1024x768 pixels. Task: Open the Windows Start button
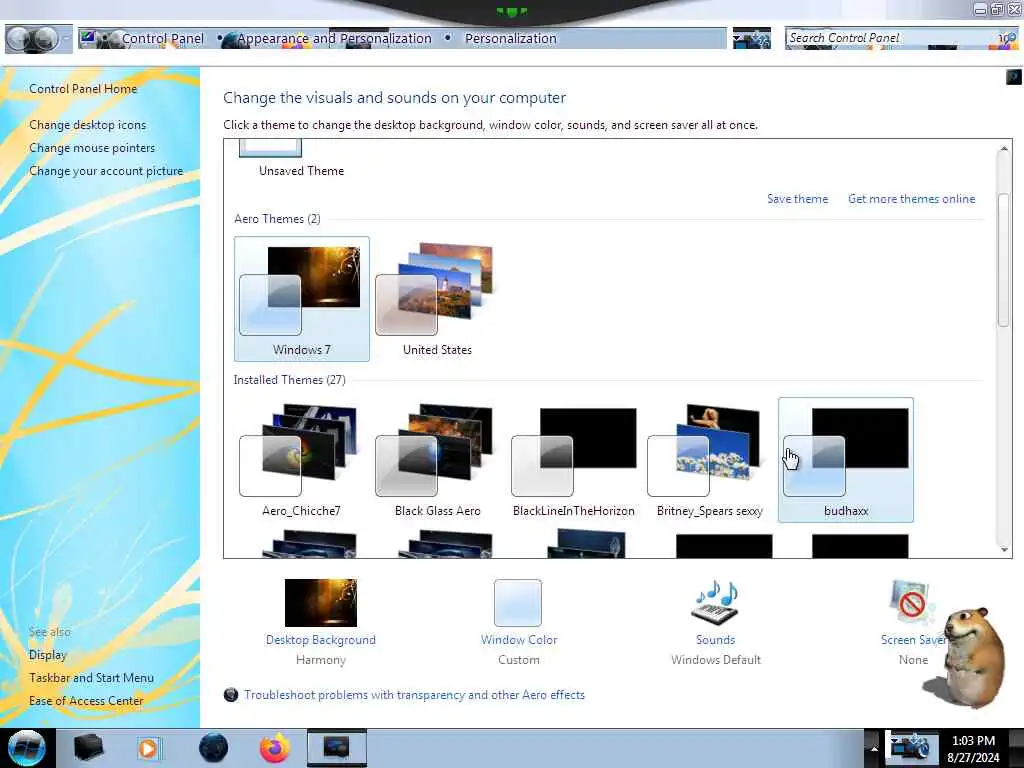point(26,748)
